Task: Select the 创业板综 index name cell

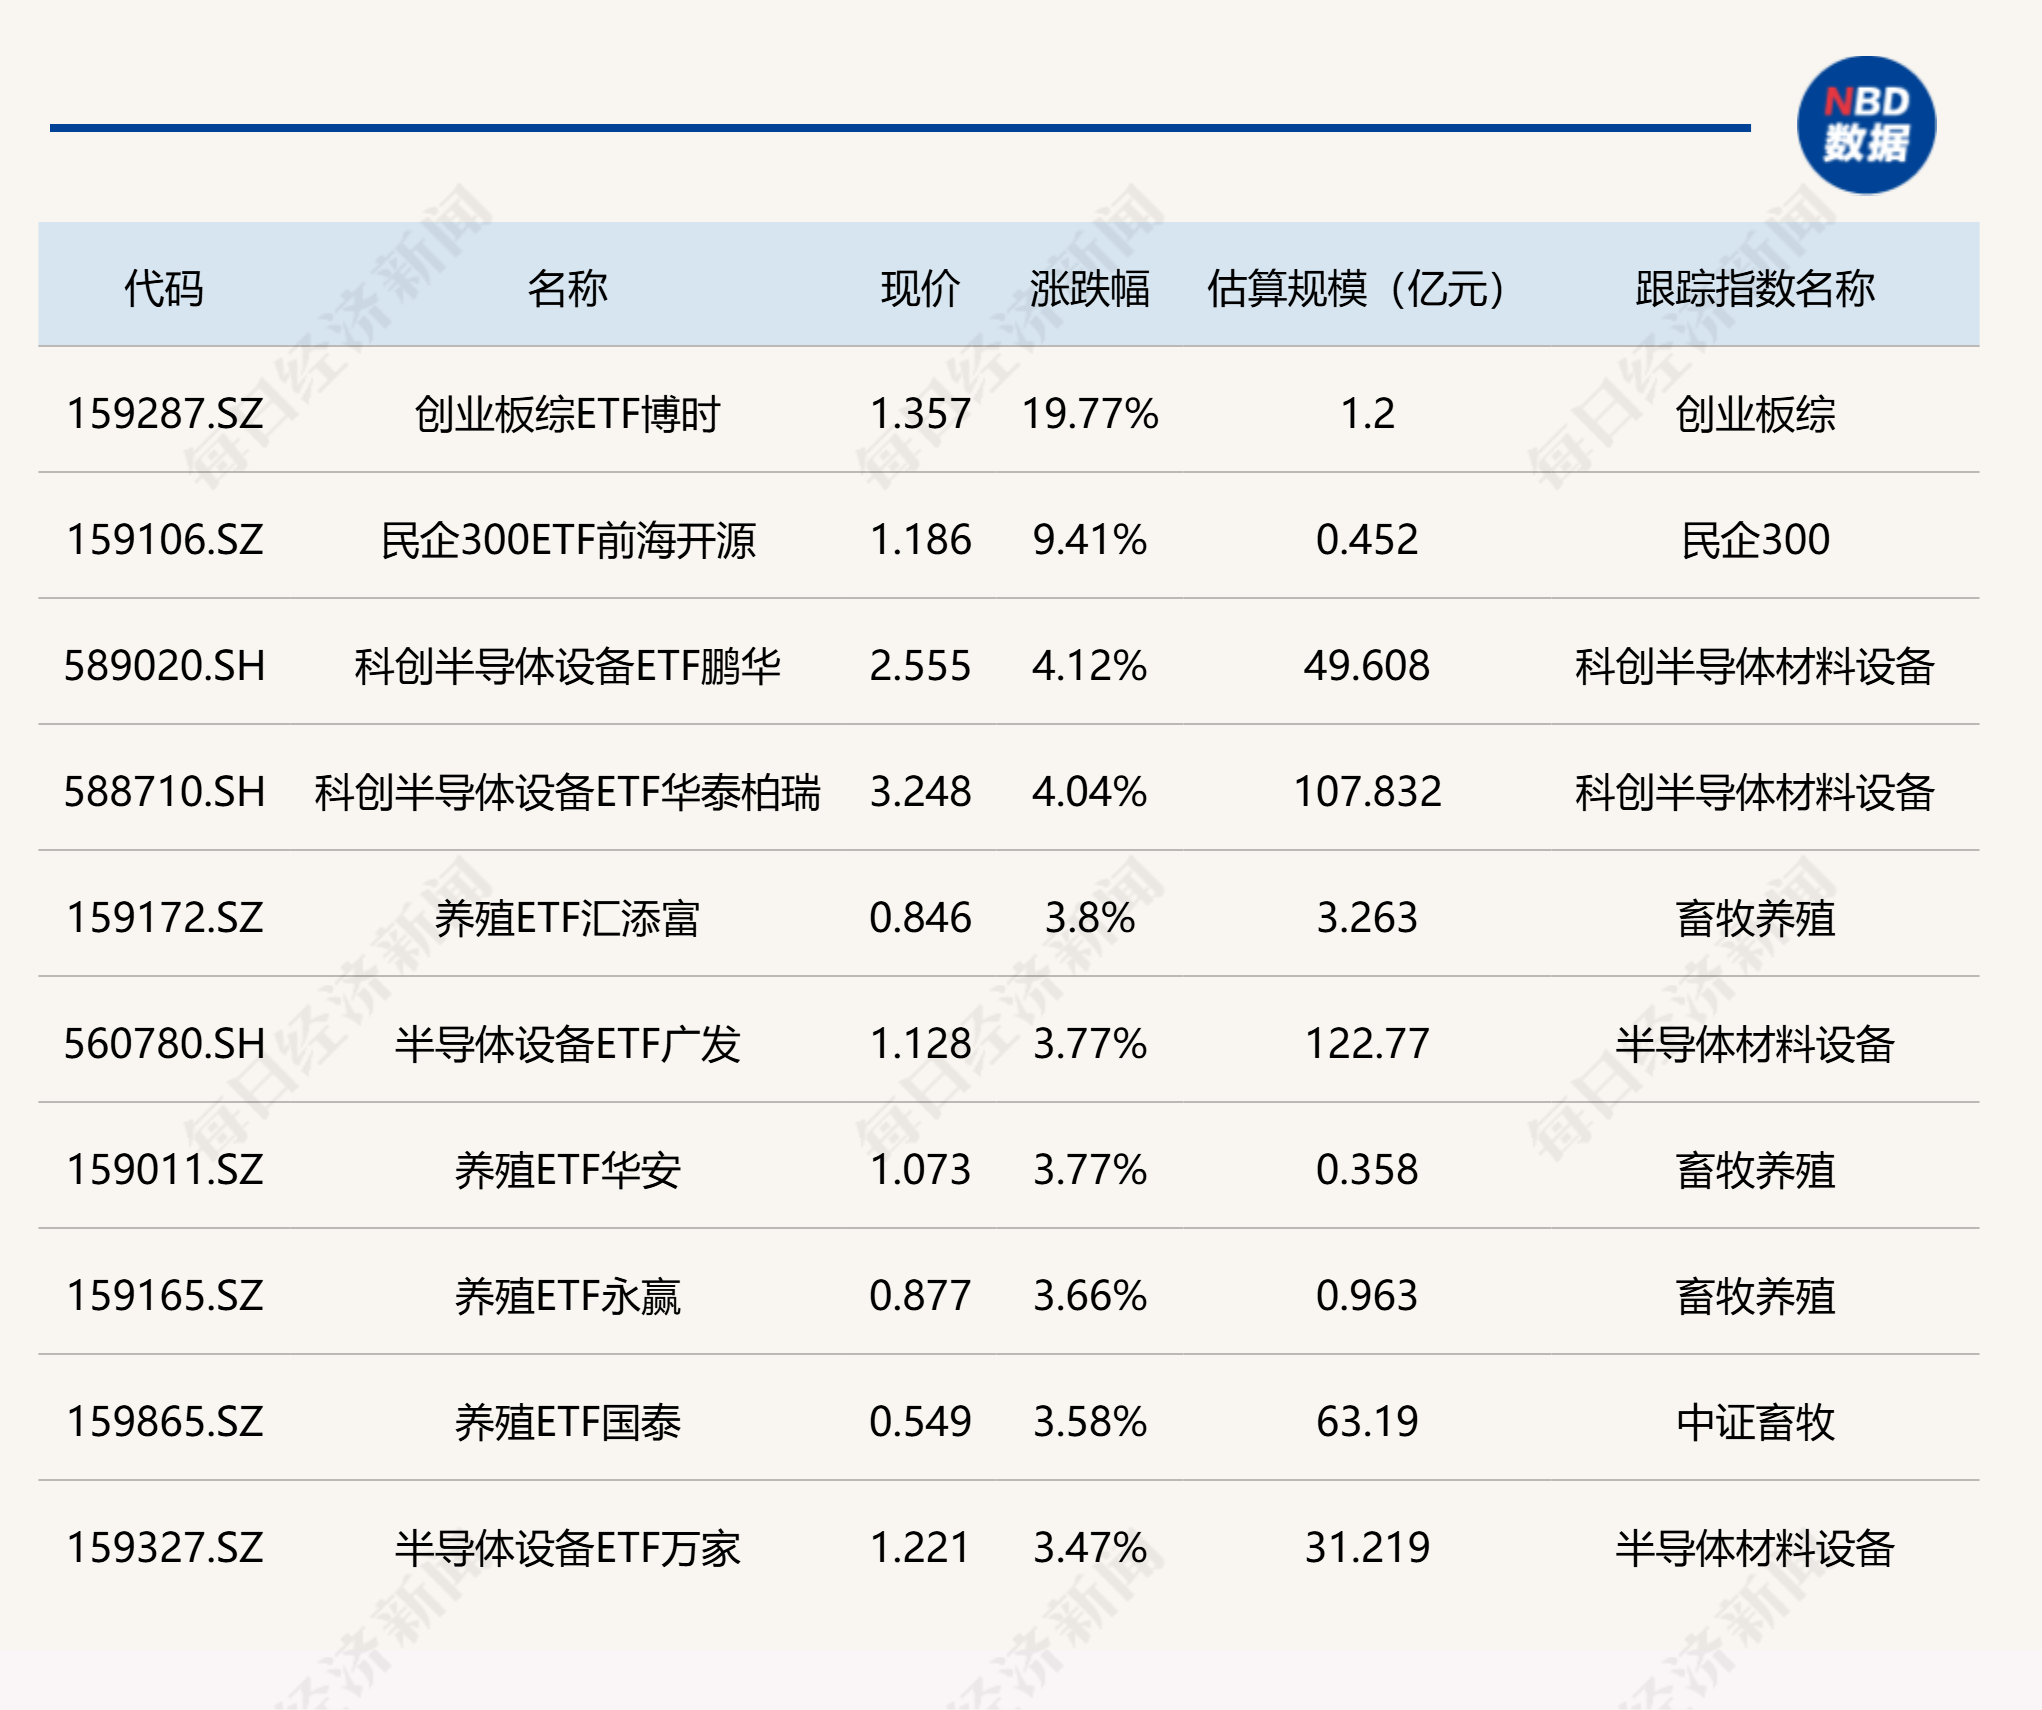Action: [x=1755, y=414]
